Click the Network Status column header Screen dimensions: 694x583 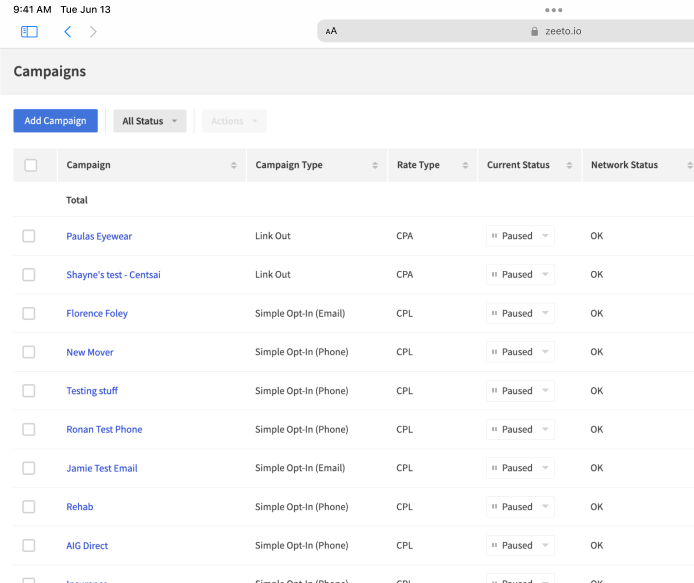pos(624,165)
